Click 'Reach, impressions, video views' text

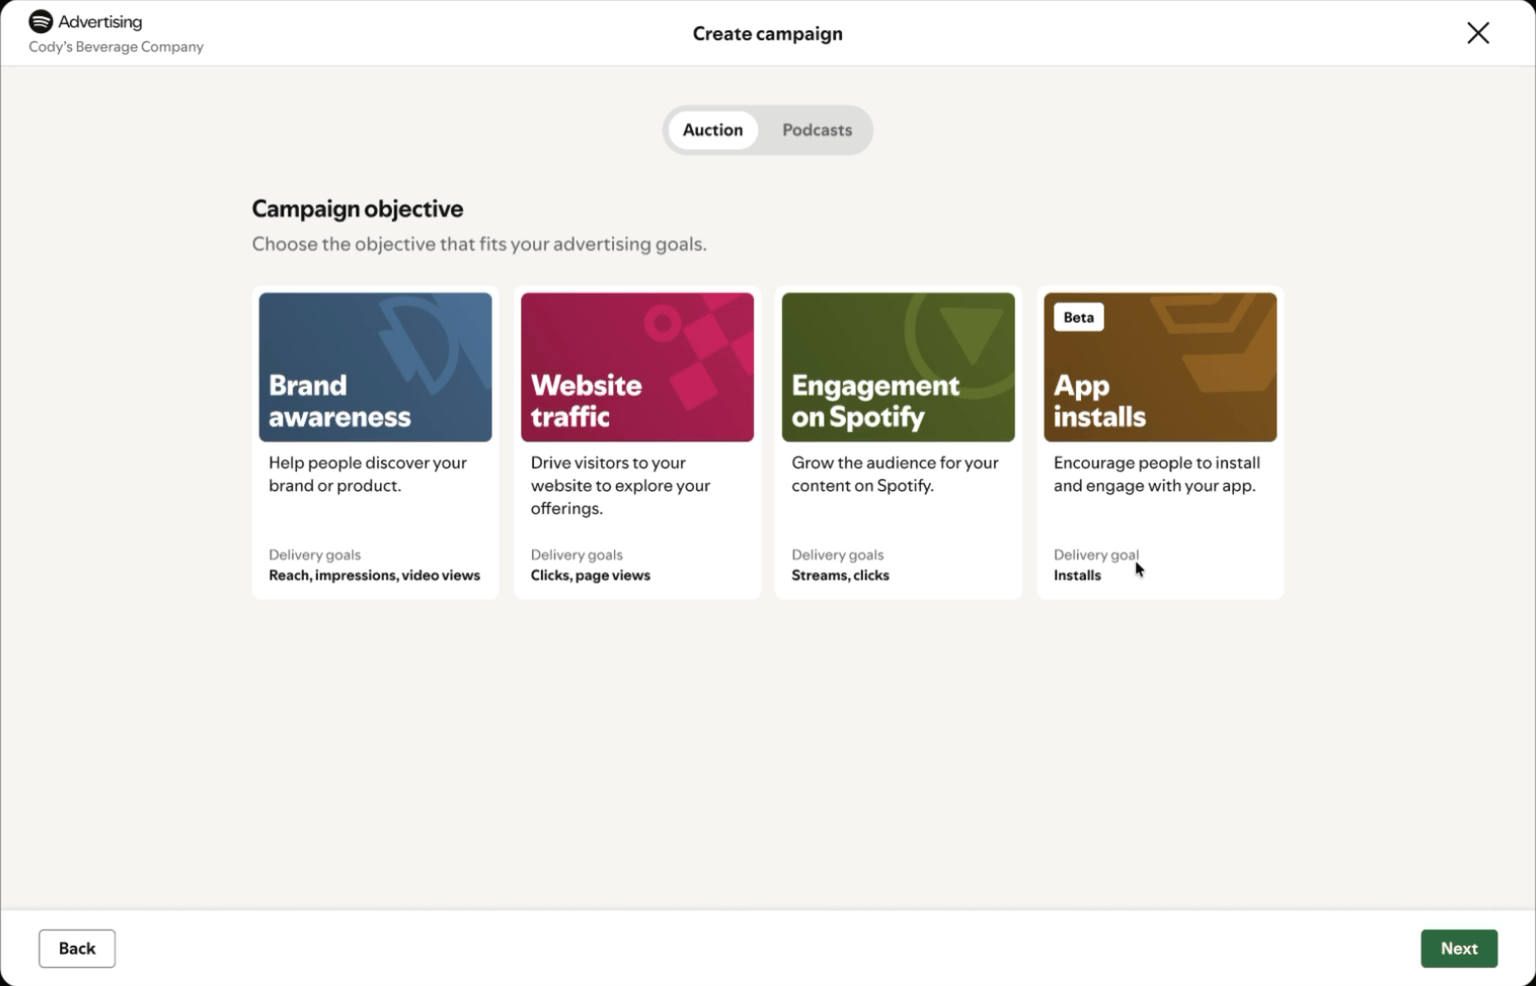coord(374,575)
